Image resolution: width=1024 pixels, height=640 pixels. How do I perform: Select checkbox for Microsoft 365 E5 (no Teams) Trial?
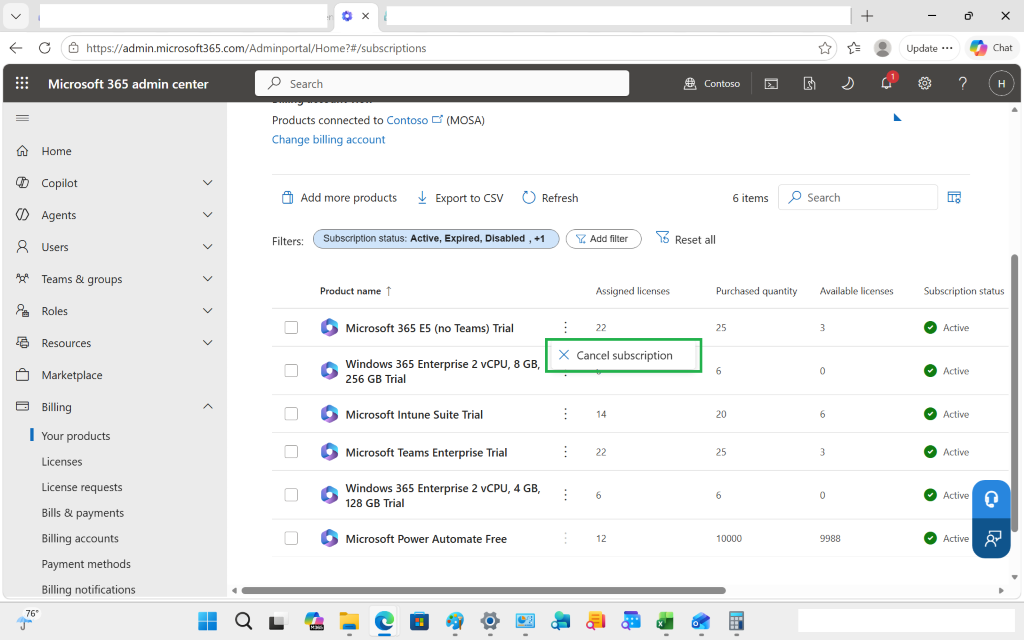291,328
